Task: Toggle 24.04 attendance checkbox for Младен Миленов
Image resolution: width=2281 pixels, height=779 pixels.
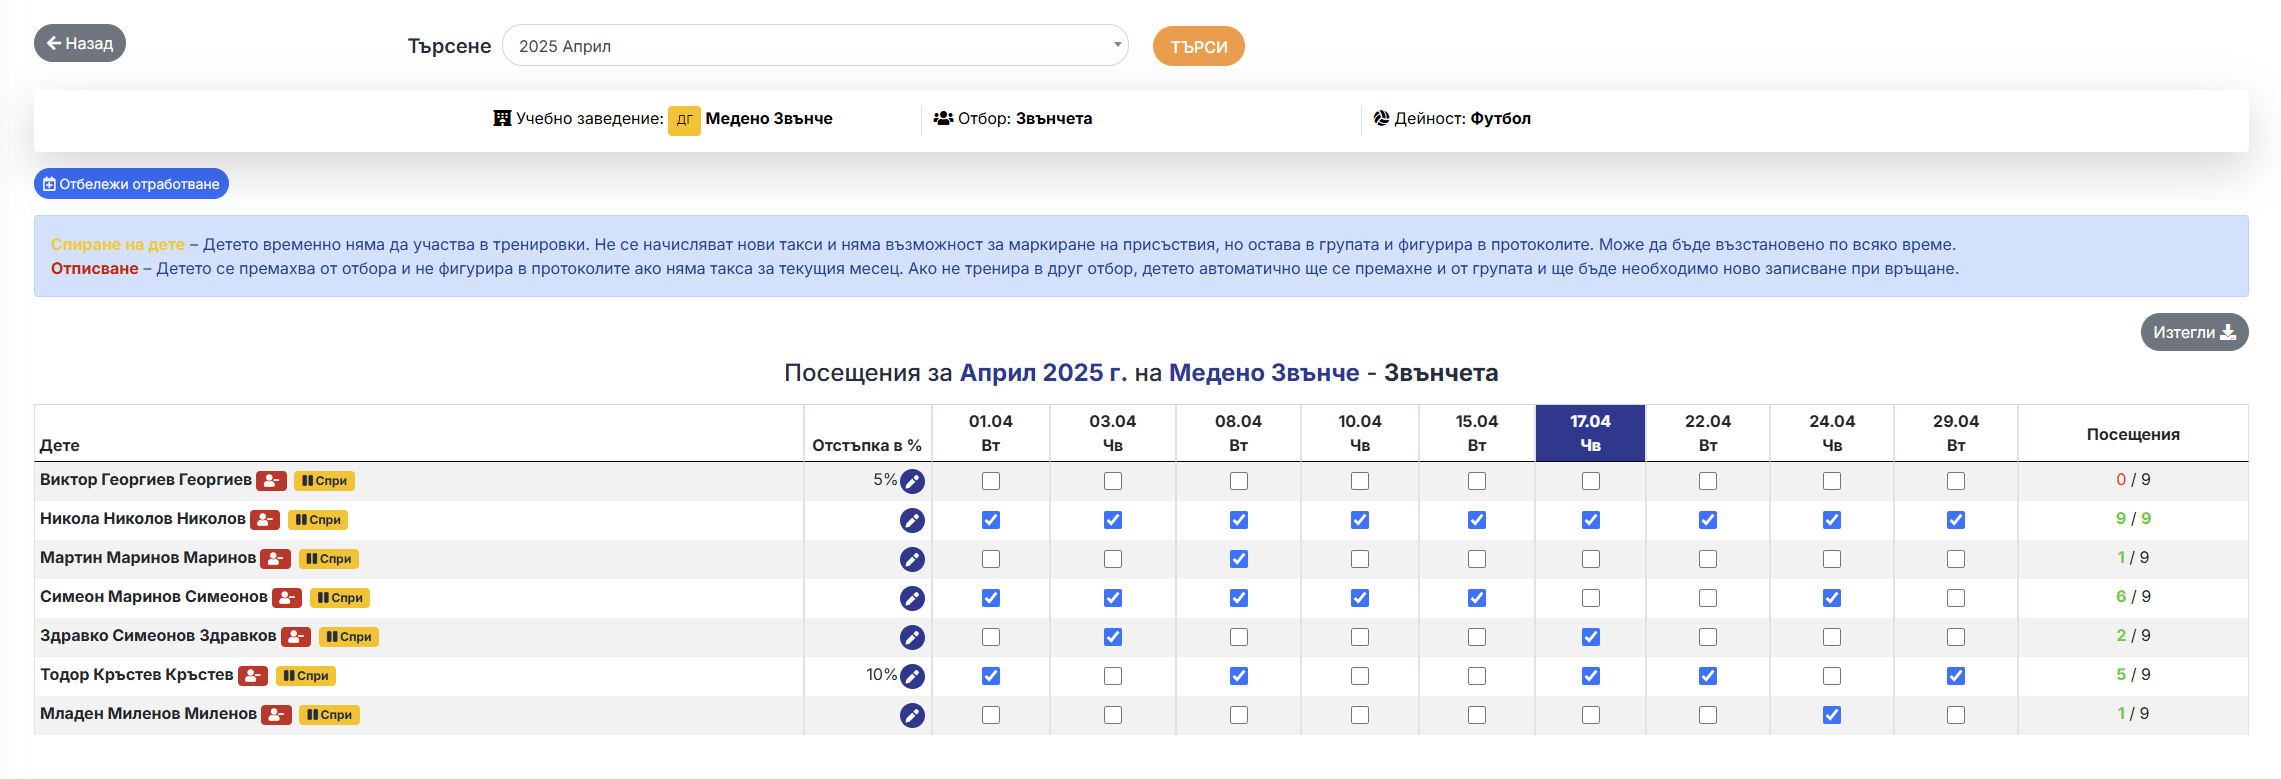Action: click(x=1831, y=715)
